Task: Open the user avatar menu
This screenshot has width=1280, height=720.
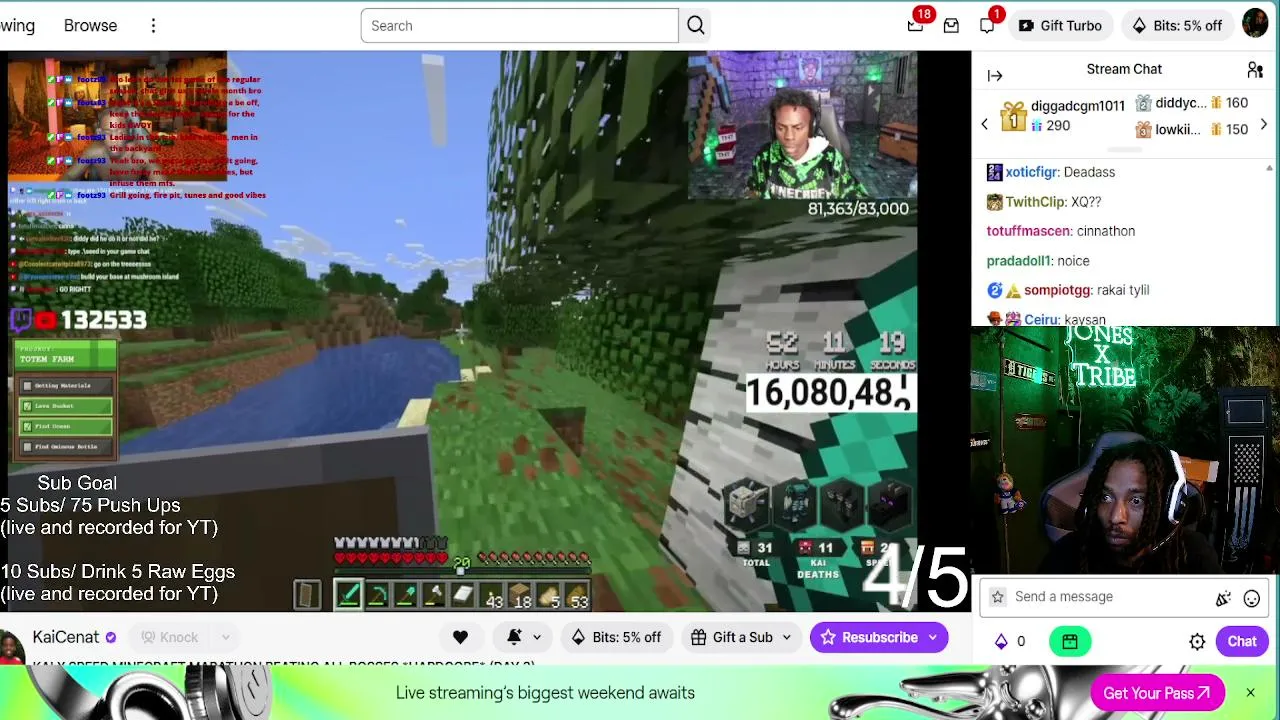Action: tap(1255, 24)
